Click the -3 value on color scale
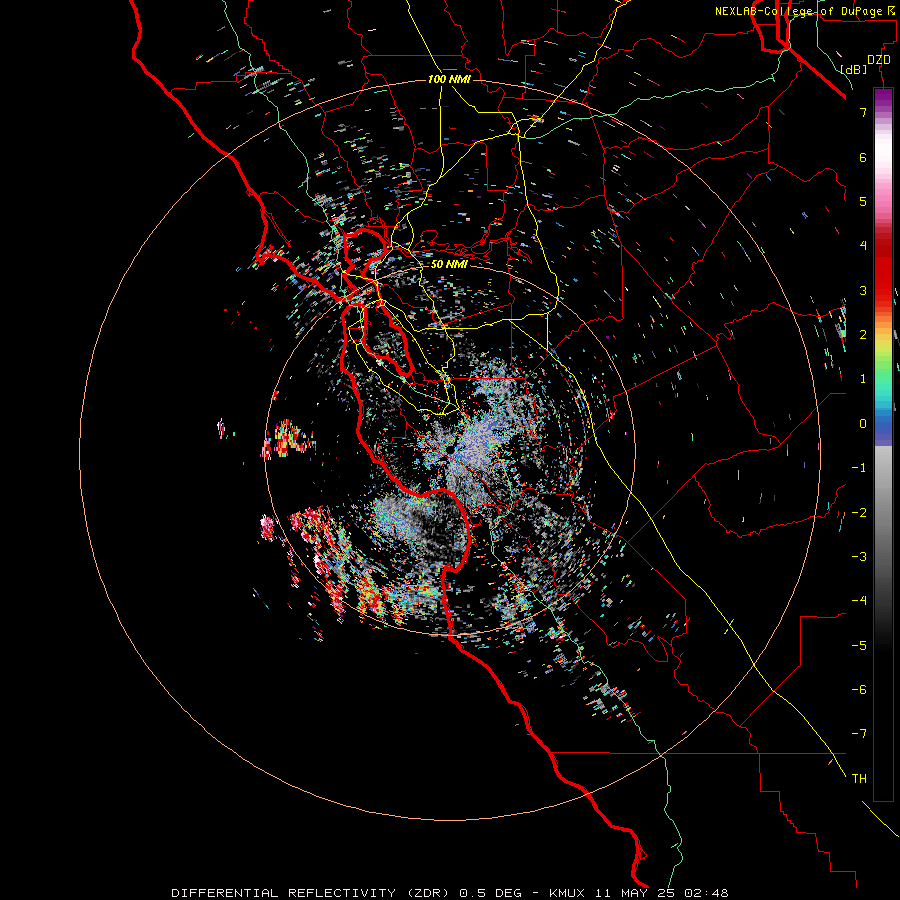The height and width of the screenshot is (900, 900). tap(859, 557)
